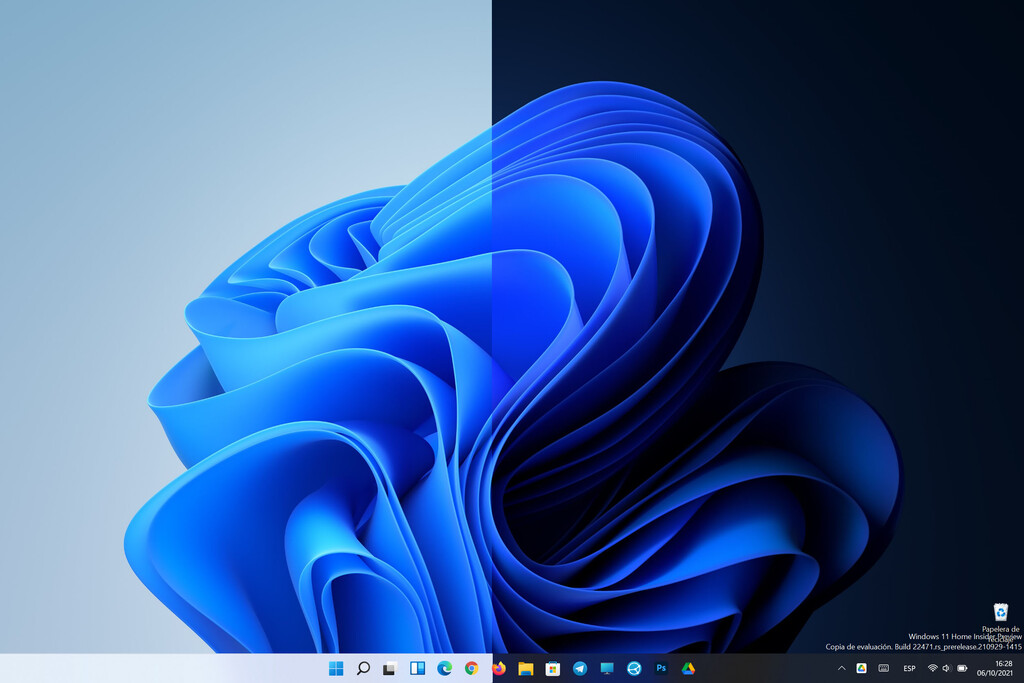The width and height of the screenshot is (1024, 683).
Task: Open Google Drive pinned beside Photoshop
Action: pyautogui.click(x=688, y=668)
